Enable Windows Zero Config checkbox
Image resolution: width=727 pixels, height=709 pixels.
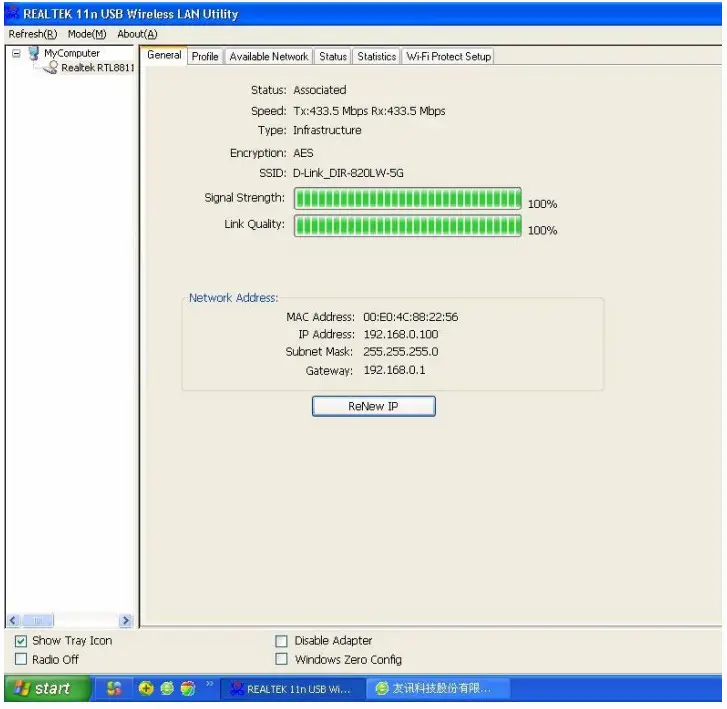pos(281,659)
